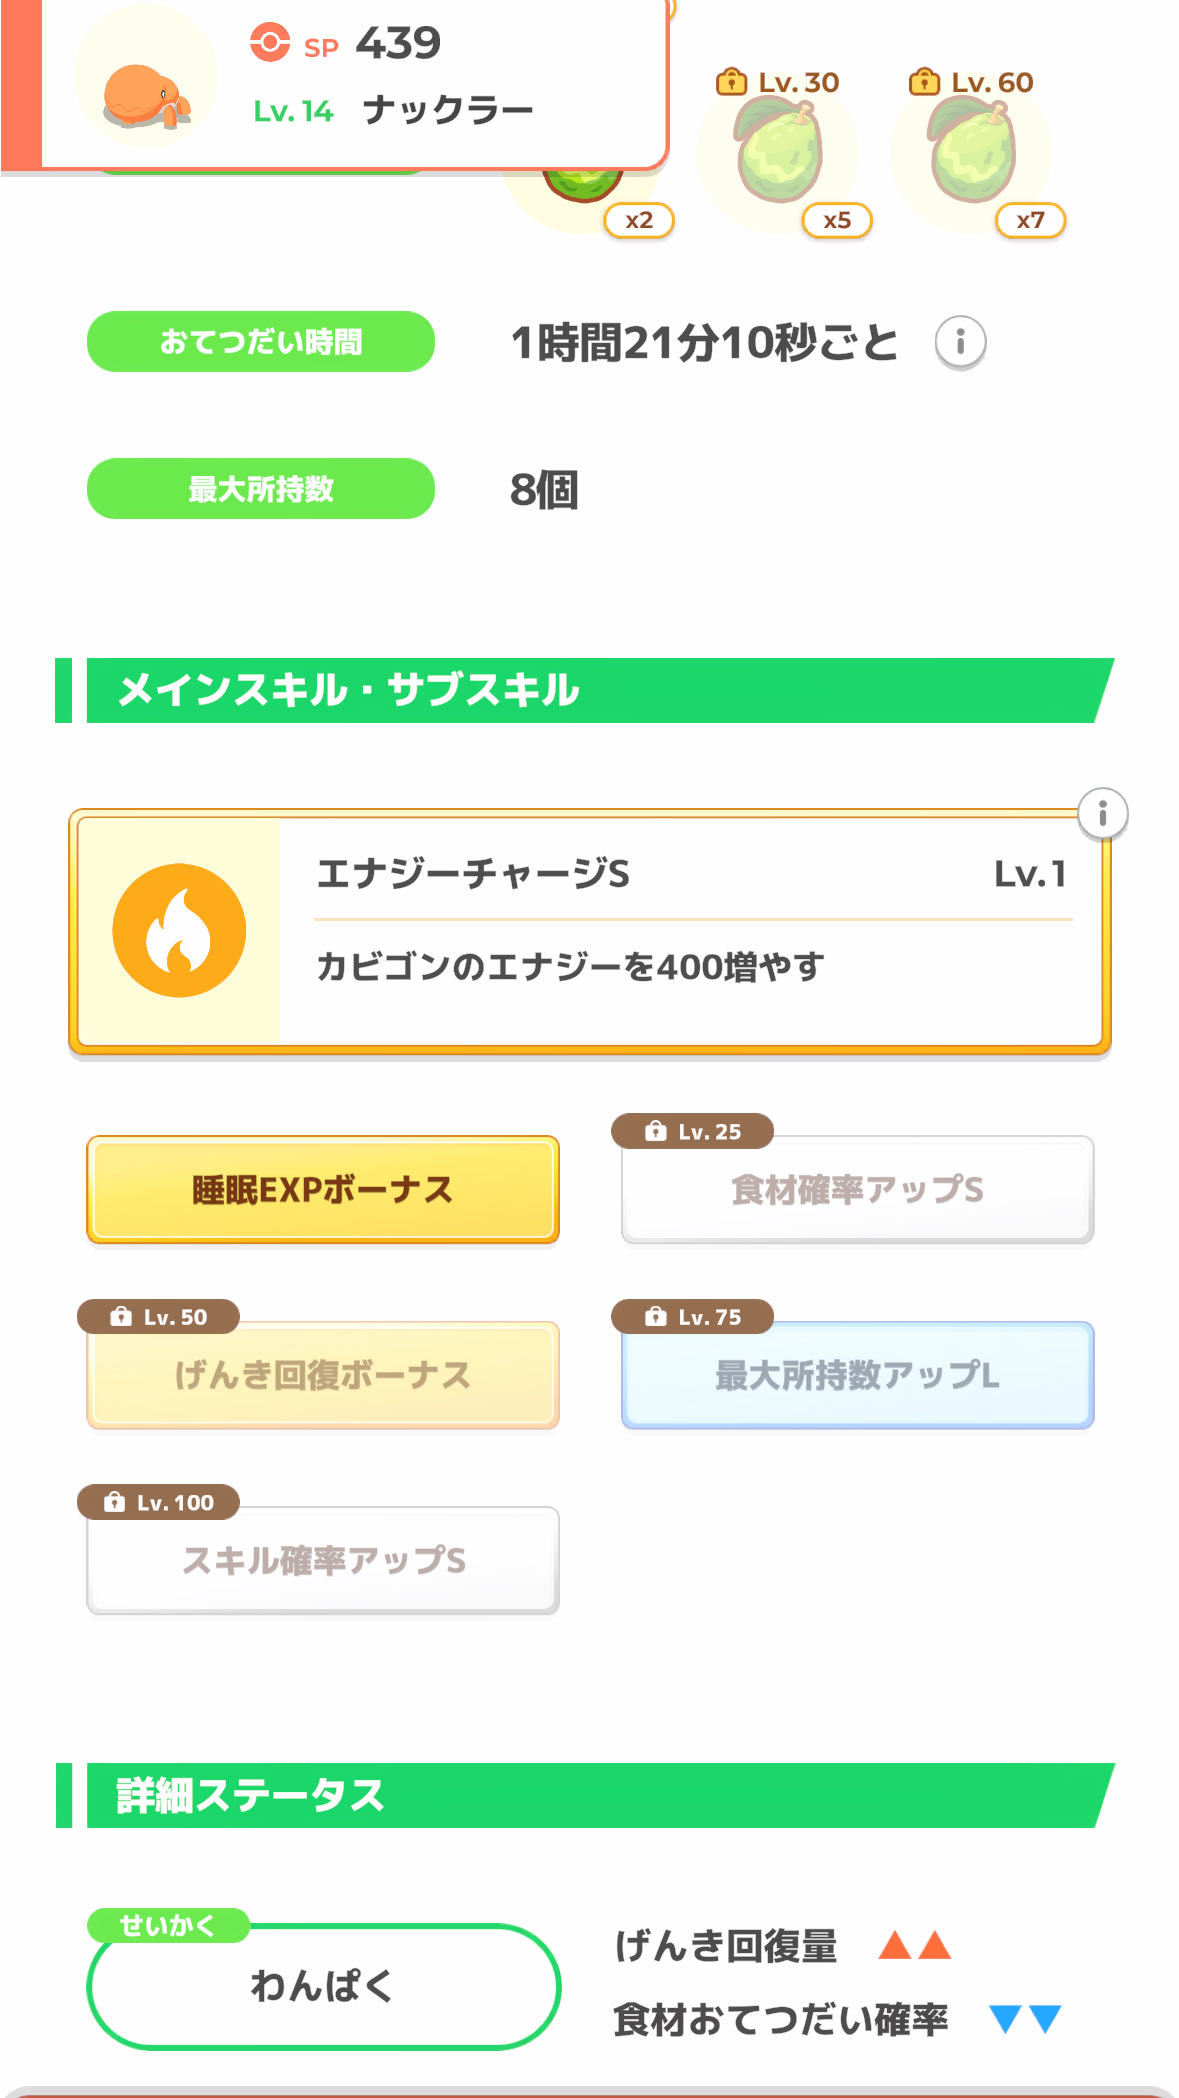The image size is (1179, 2098).
Task: Tap the おてつだい時間 green label
Action: tap(260, 342)
